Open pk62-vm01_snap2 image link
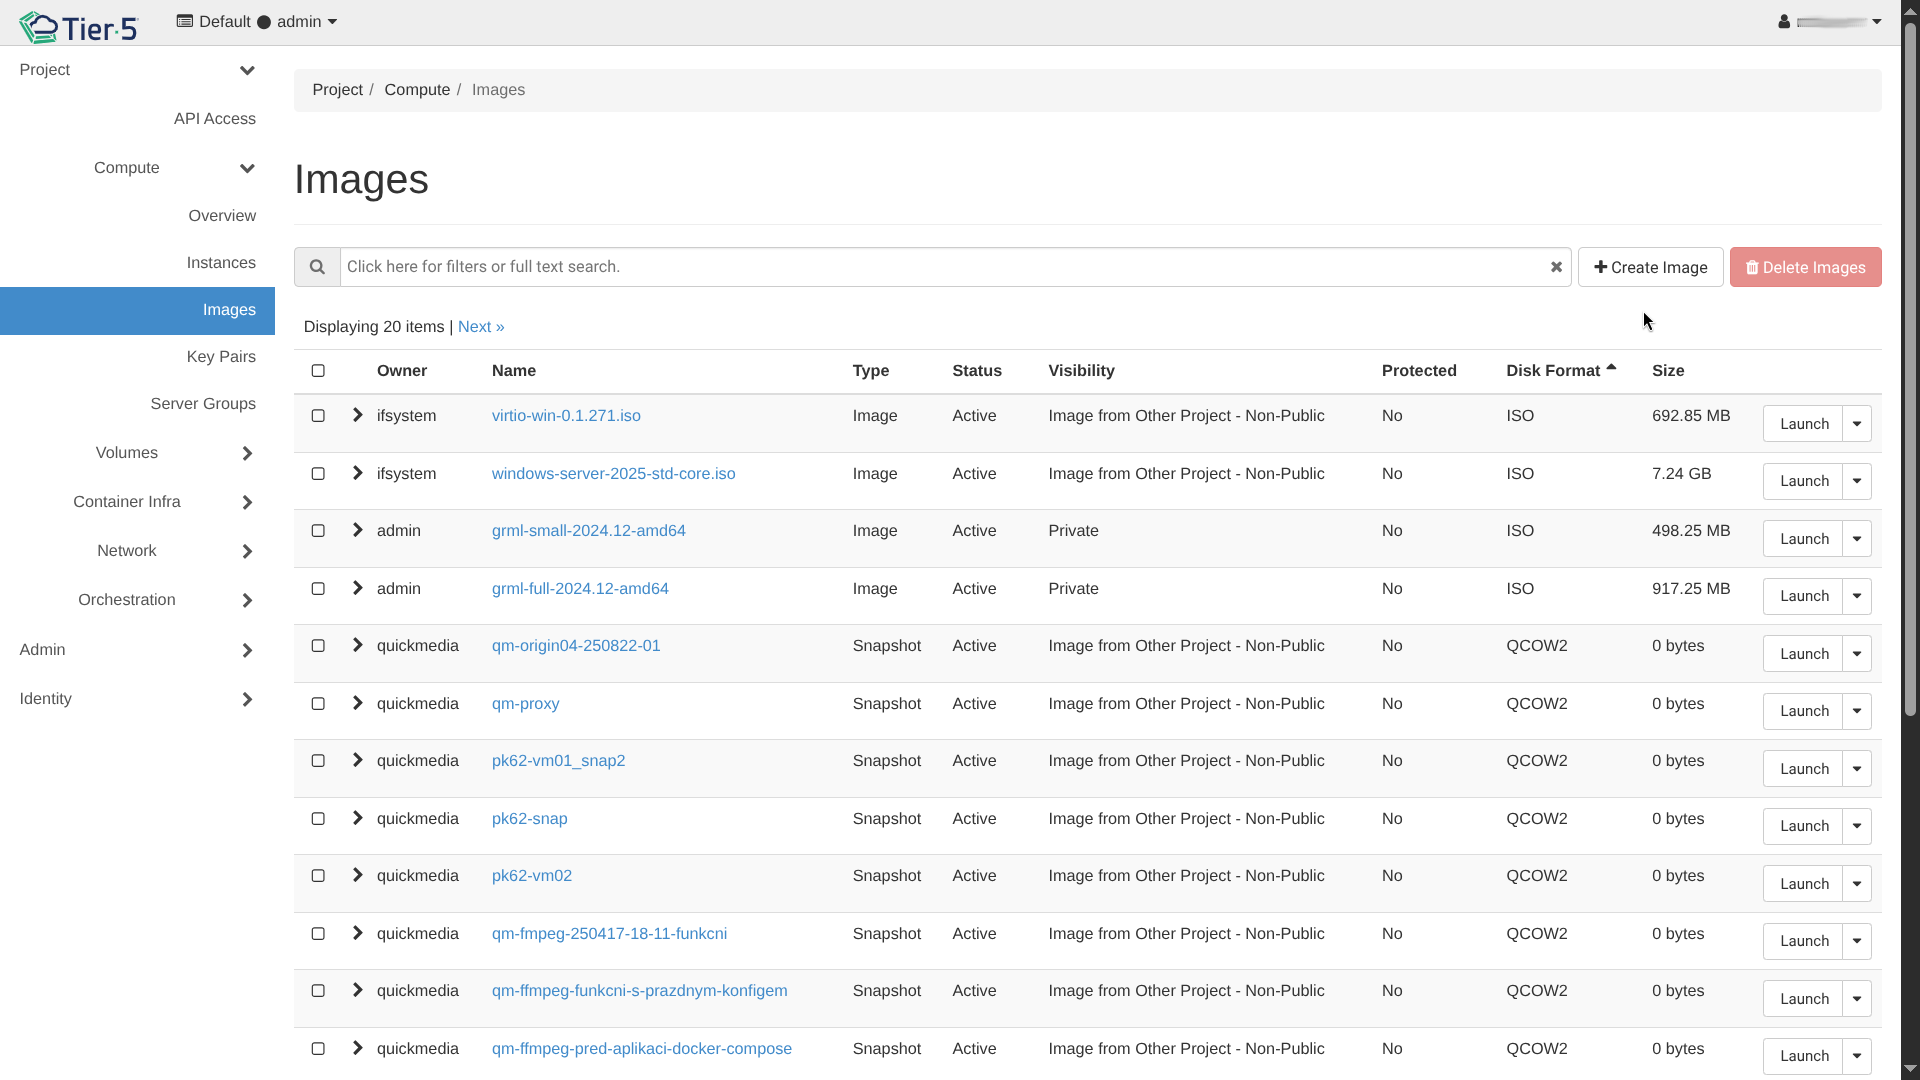This screenshot has height=1080, width=1920. 558,761
